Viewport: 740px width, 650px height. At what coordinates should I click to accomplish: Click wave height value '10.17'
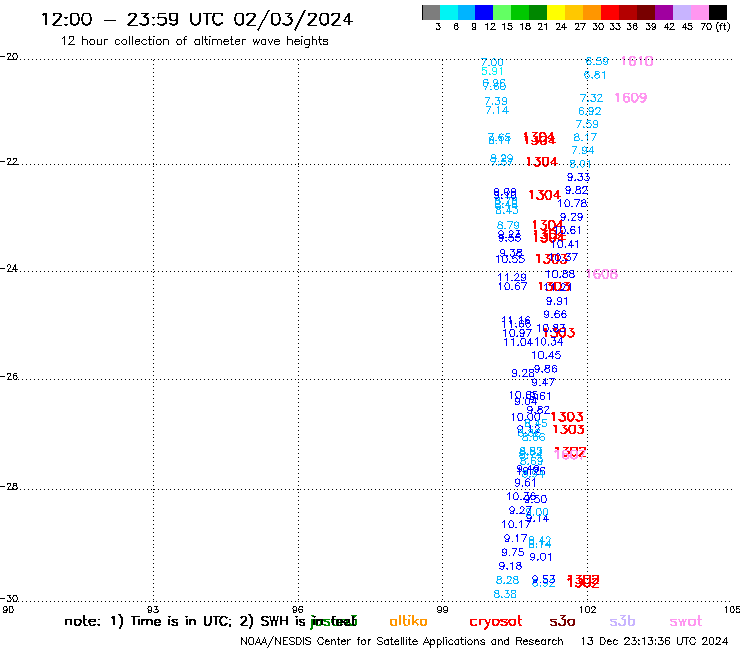(x=516, y=524)
